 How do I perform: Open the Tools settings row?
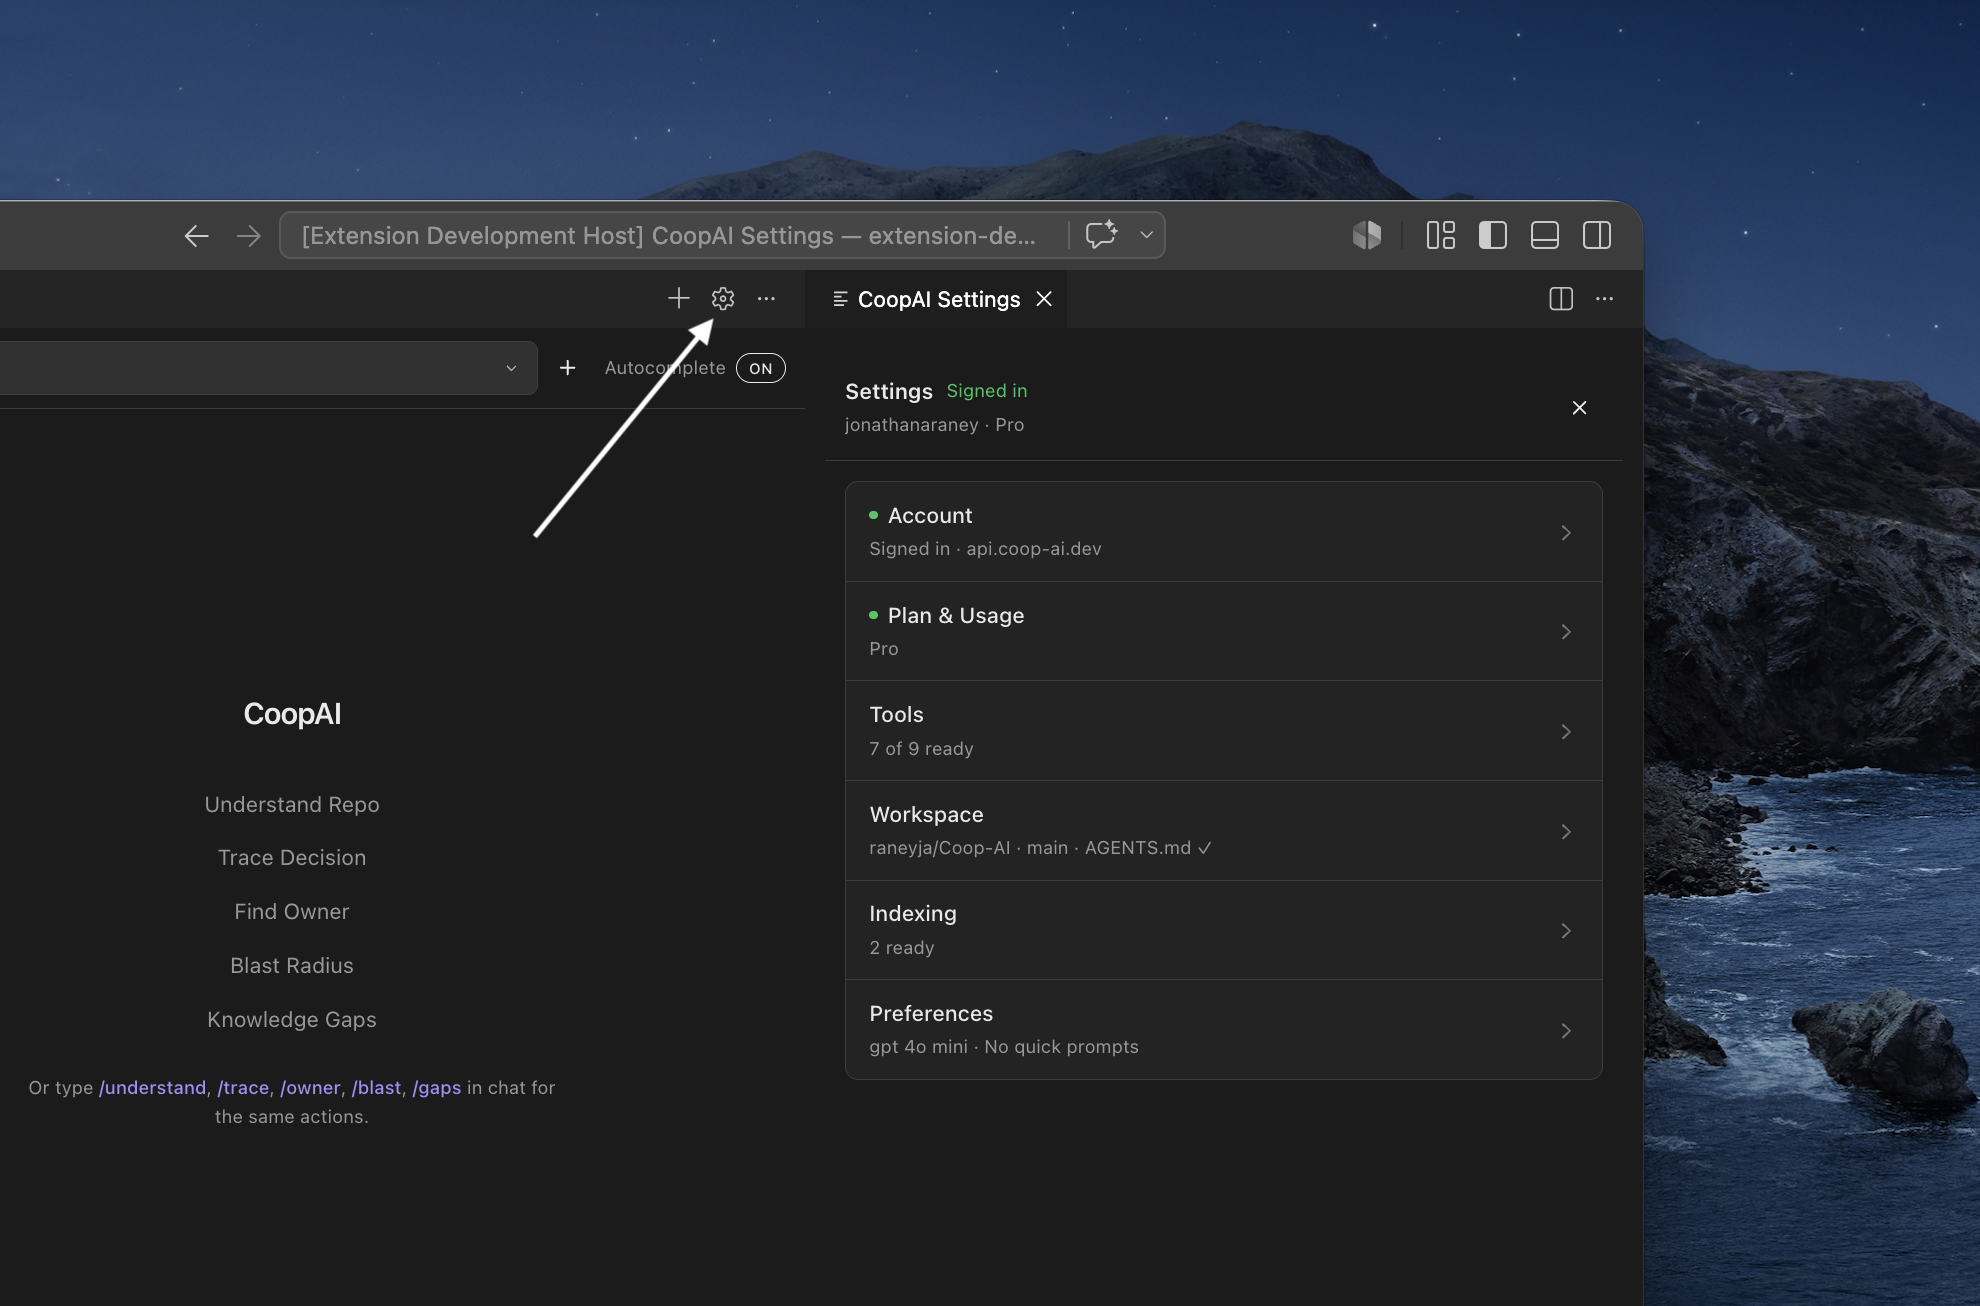click(1224, 731)
